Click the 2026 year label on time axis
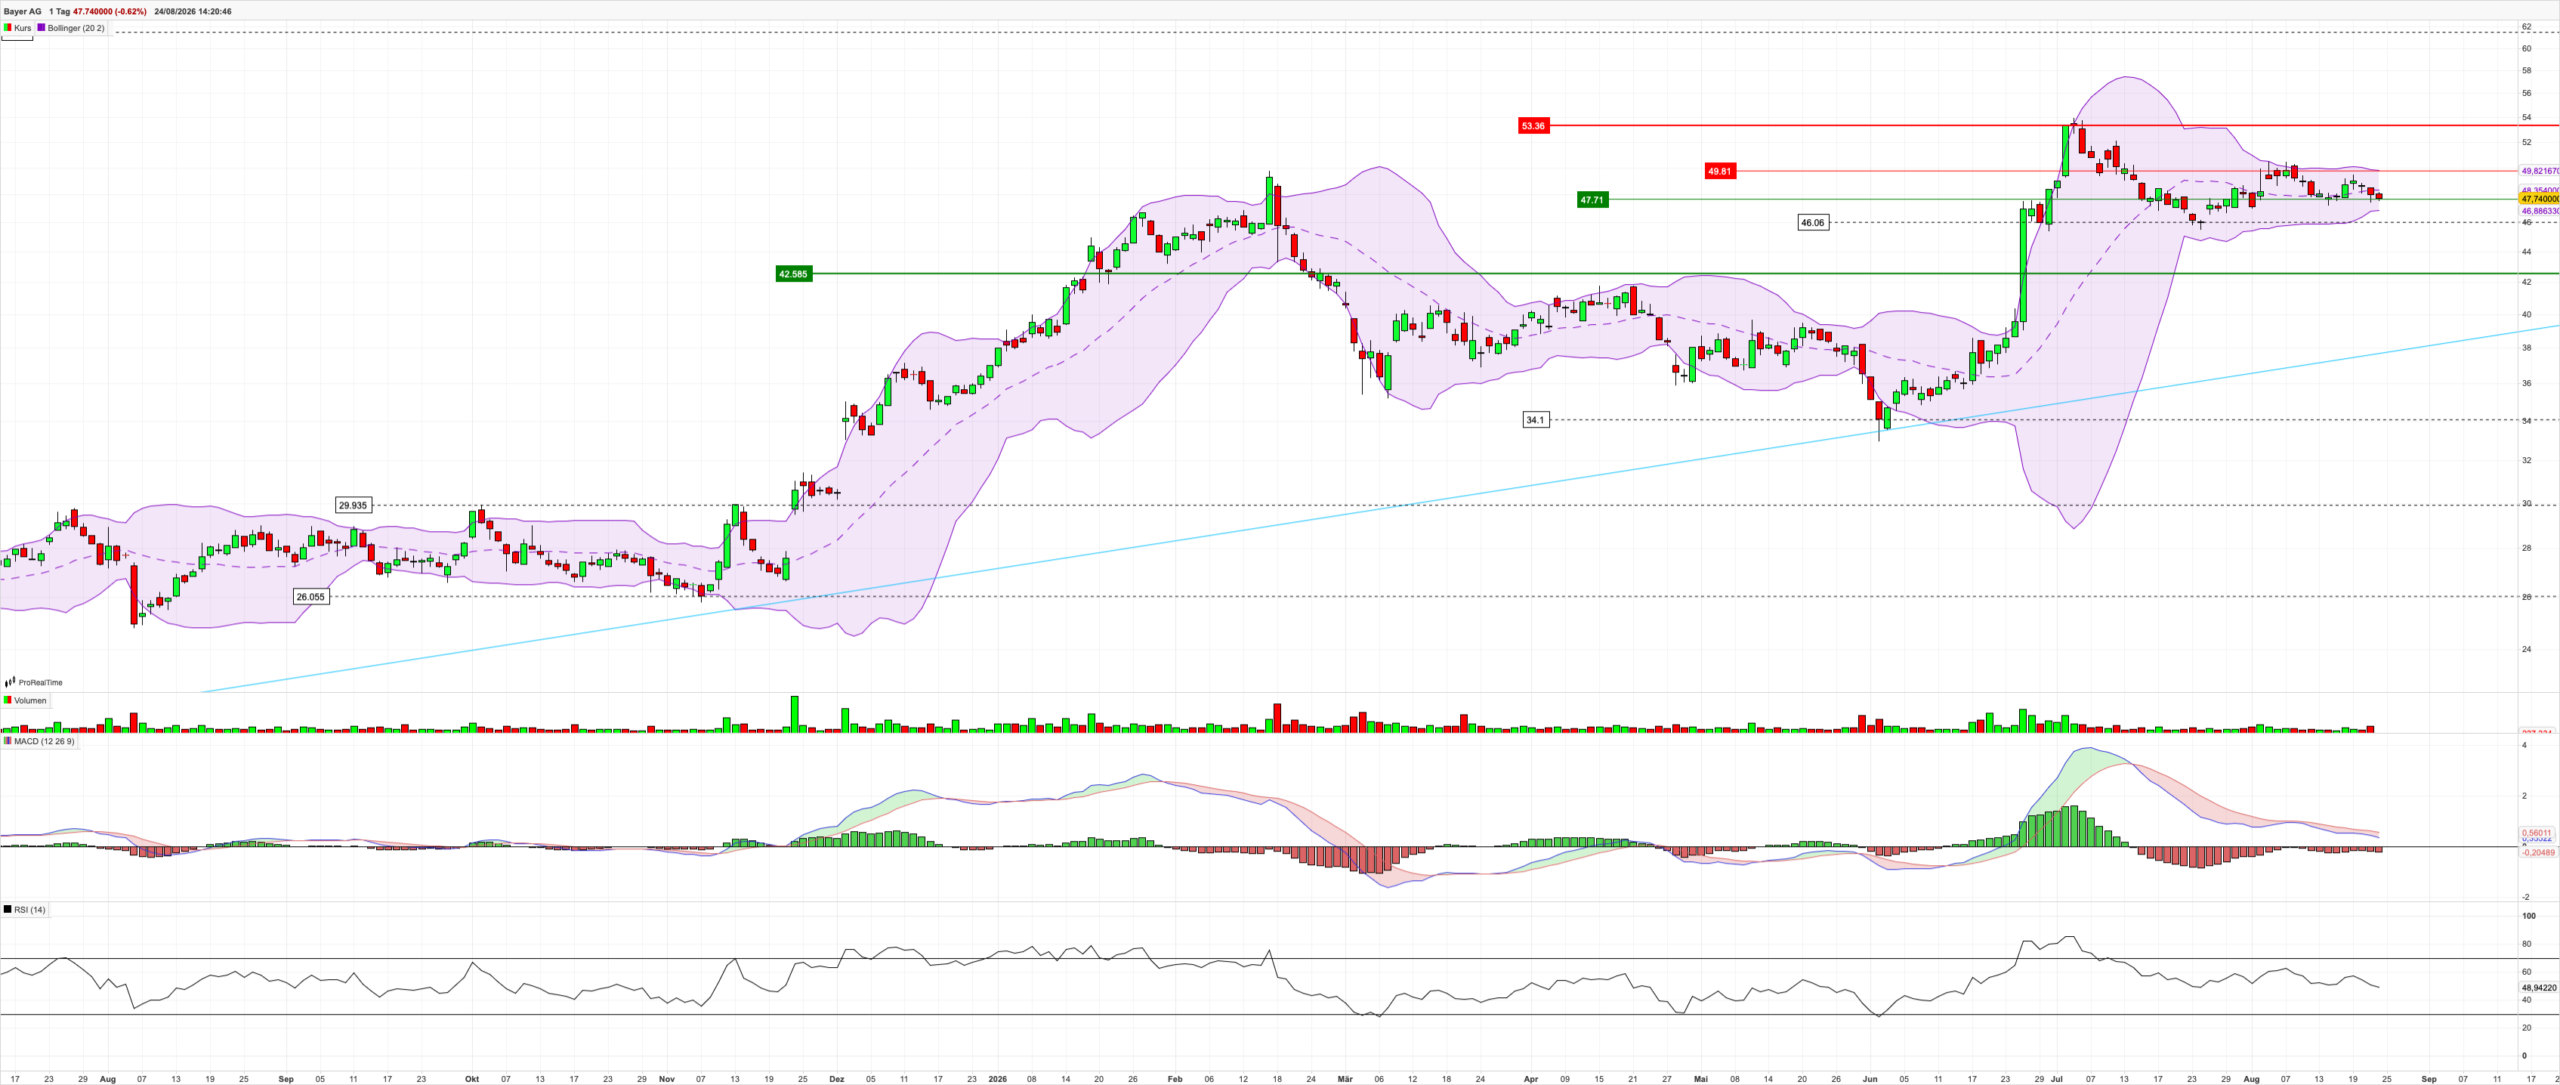Screen dimensions: 2560x1085 [x=997, y=1079]
